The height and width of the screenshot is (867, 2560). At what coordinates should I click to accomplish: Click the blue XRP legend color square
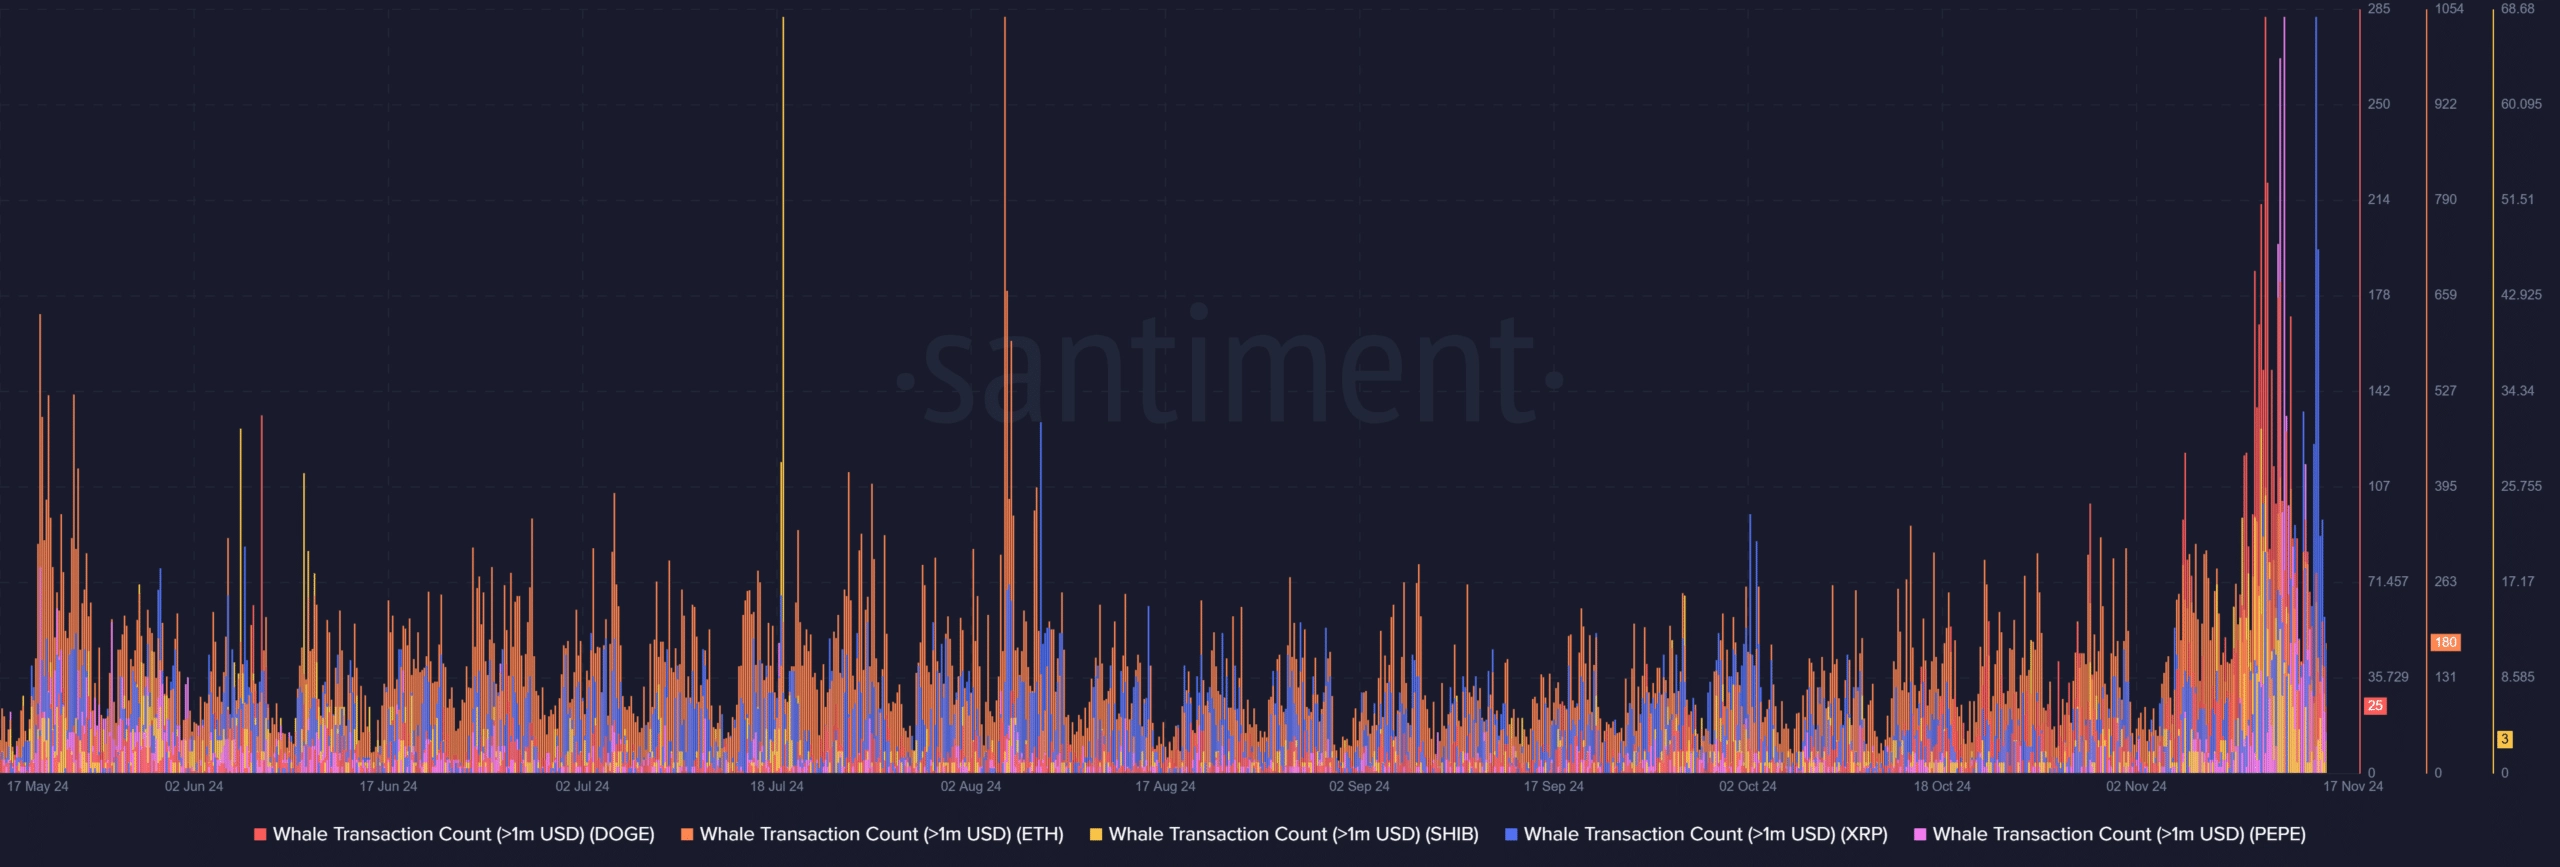[x=1511, y=834]
